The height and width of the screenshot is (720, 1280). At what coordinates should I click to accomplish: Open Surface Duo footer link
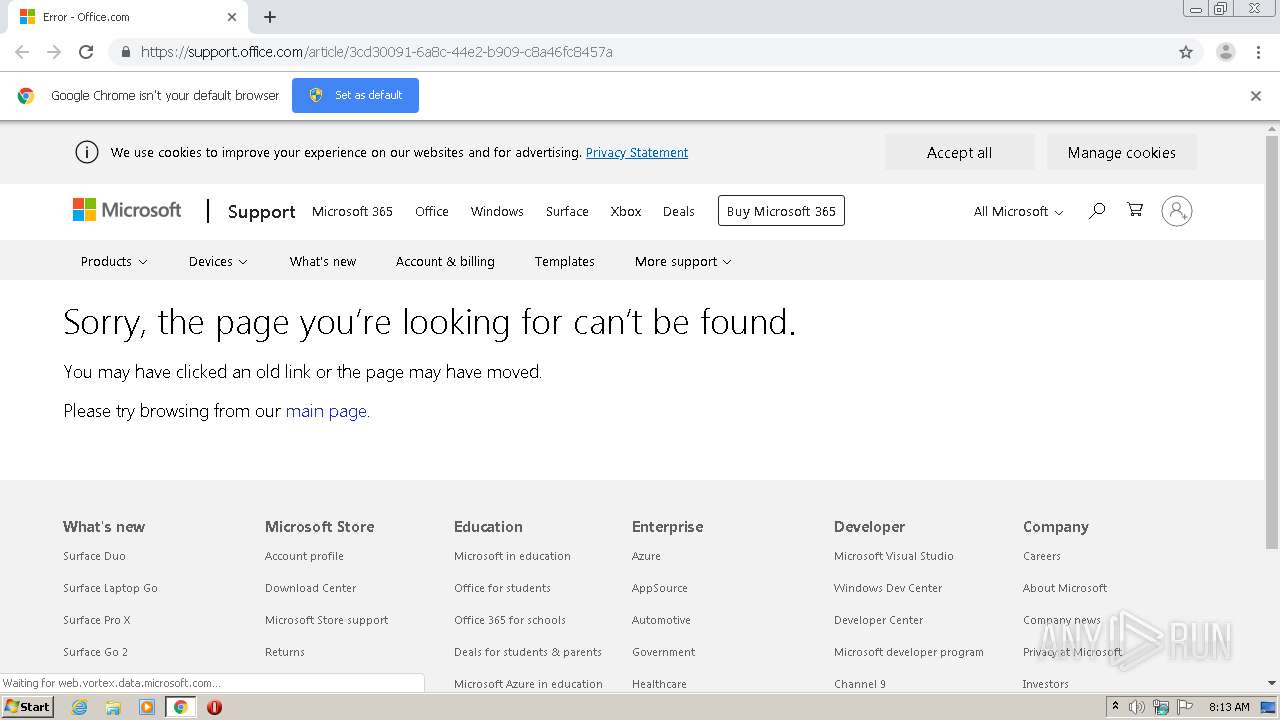tap(94, 556)
